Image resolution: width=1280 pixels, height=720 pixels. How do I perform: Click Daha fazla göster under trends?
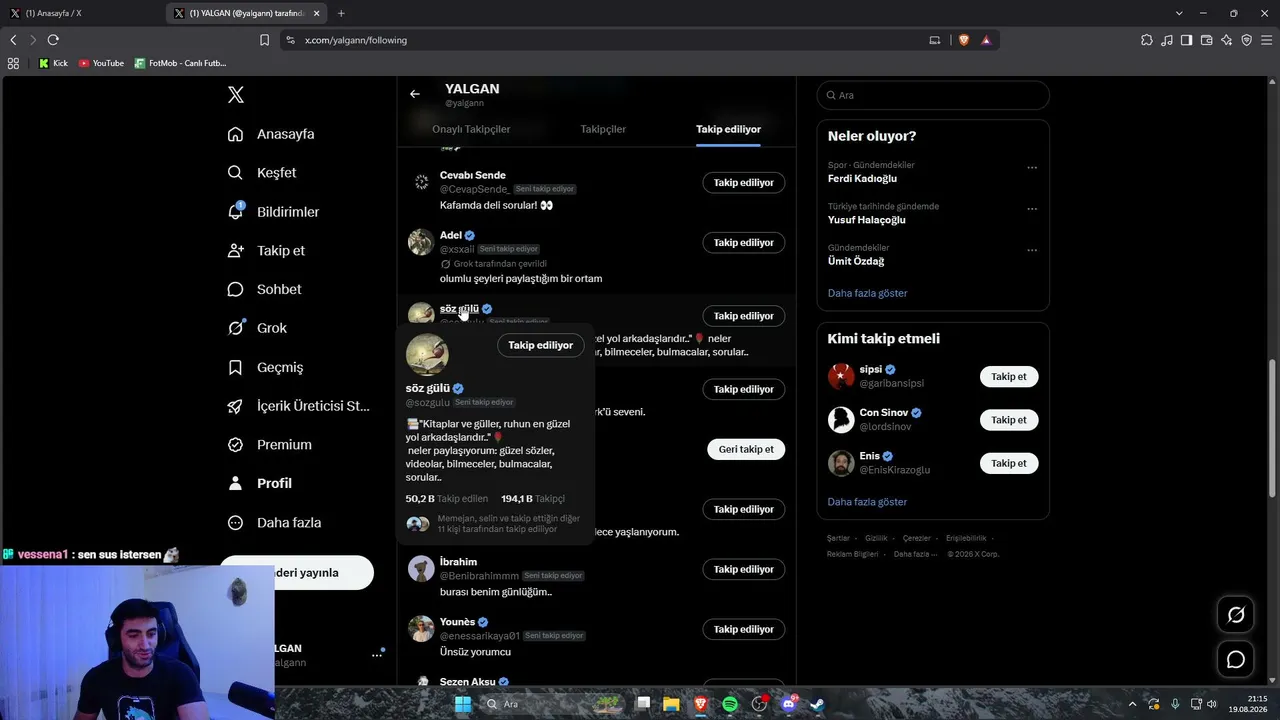click(868, 293)
